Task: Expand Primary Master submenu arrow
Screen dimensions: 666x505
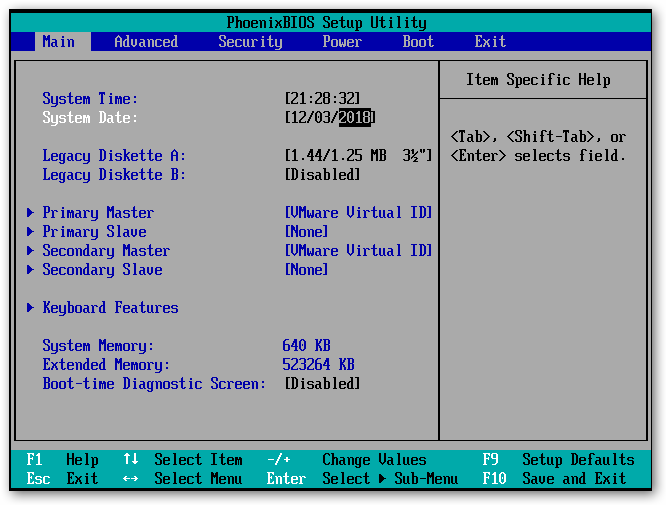Action: click(x=30, y=212)
